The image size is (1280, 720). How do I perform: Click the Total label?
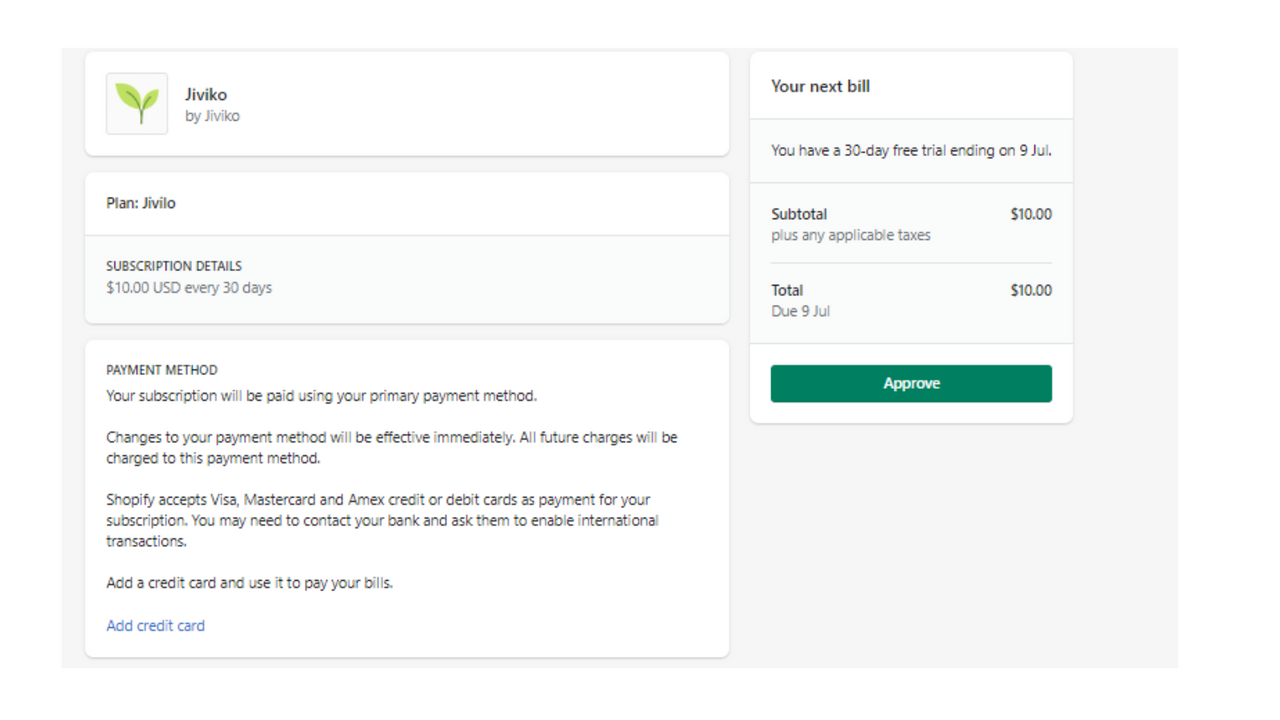click(787, 290)
